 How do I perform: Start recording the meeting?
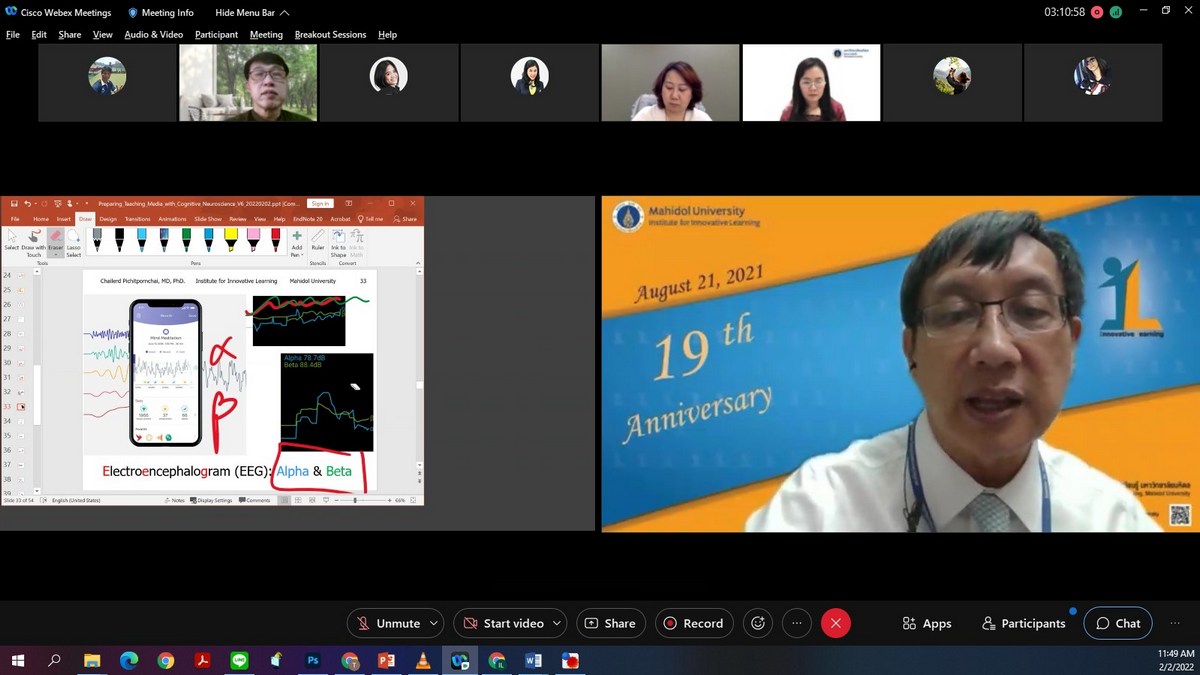point(694,623)
